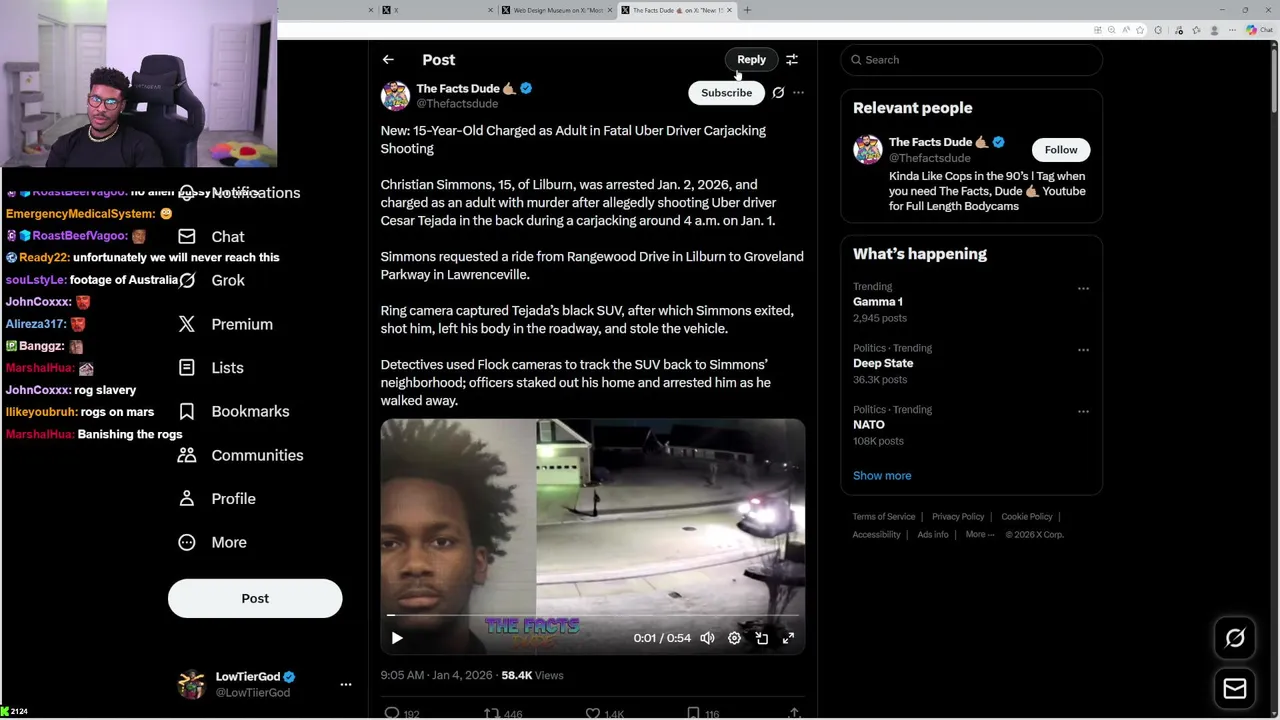Subscribe to The Facts Dude

click(x=726, y=93)
